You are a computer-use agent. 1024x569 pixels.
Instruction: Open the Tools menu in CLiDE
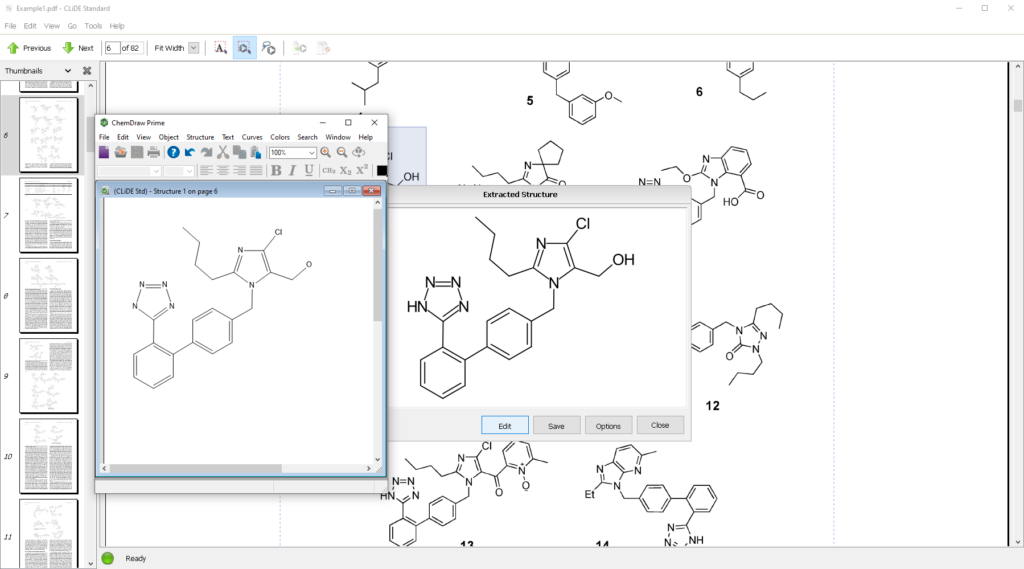[x=93, y=25]
